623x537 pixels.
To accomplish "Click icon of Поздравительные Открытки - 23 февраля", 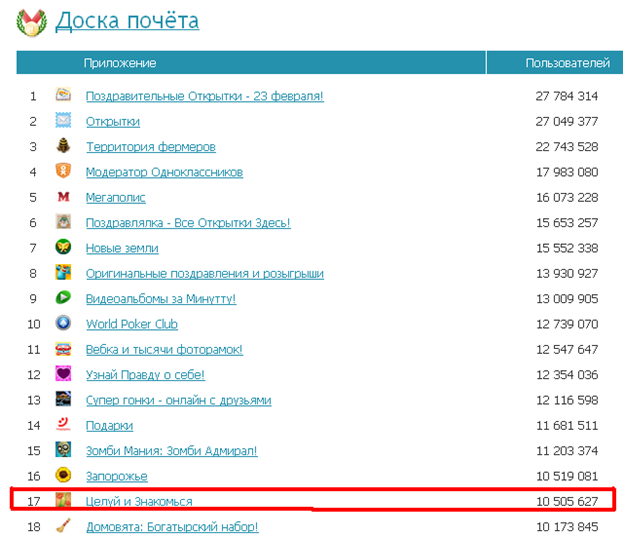I will (63, 95).
